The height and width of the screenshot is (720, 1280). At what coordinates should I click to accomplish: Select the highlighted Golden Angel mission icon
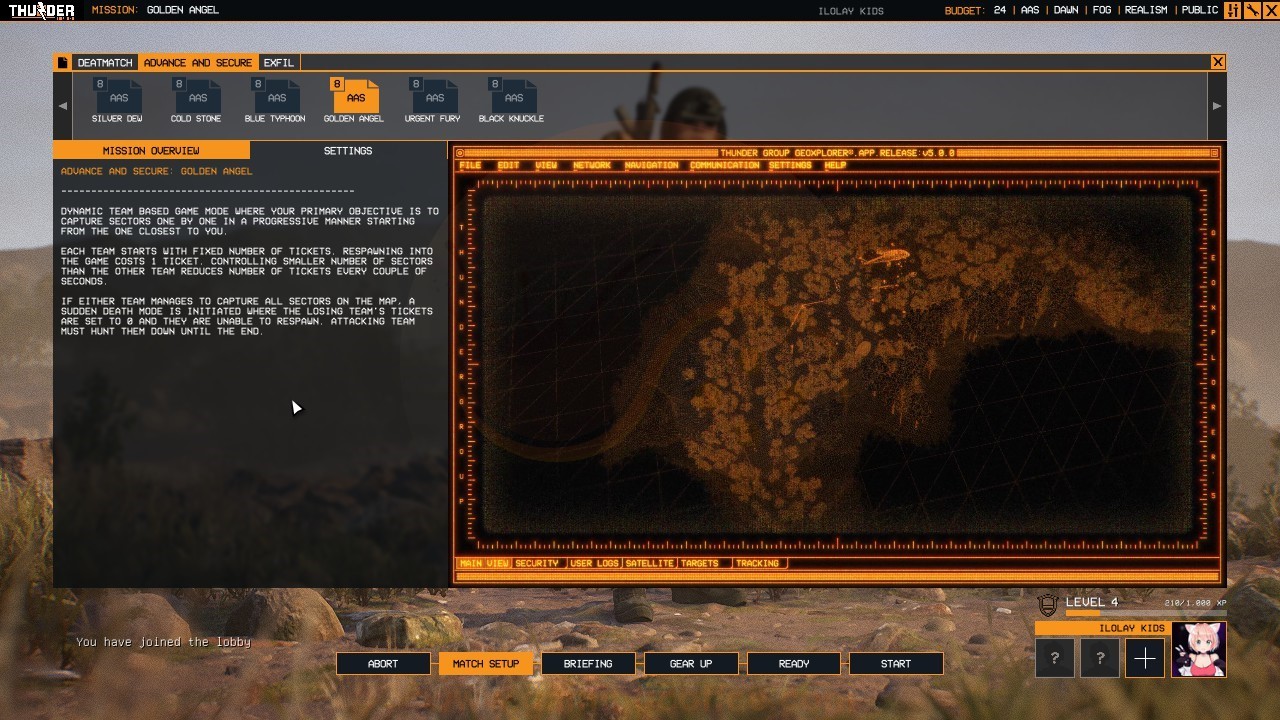click(354, 96)
